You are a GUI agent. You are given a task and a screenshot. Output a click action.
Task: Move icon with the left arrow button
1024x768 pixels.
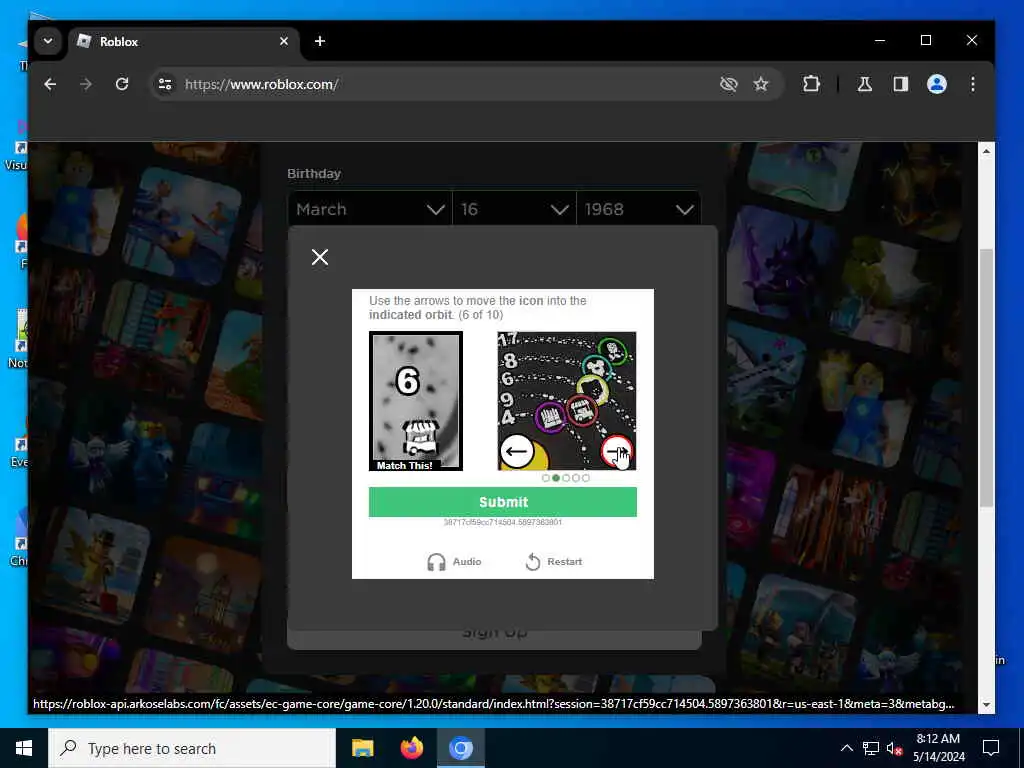pyautogui.click(x=517, y=451)
